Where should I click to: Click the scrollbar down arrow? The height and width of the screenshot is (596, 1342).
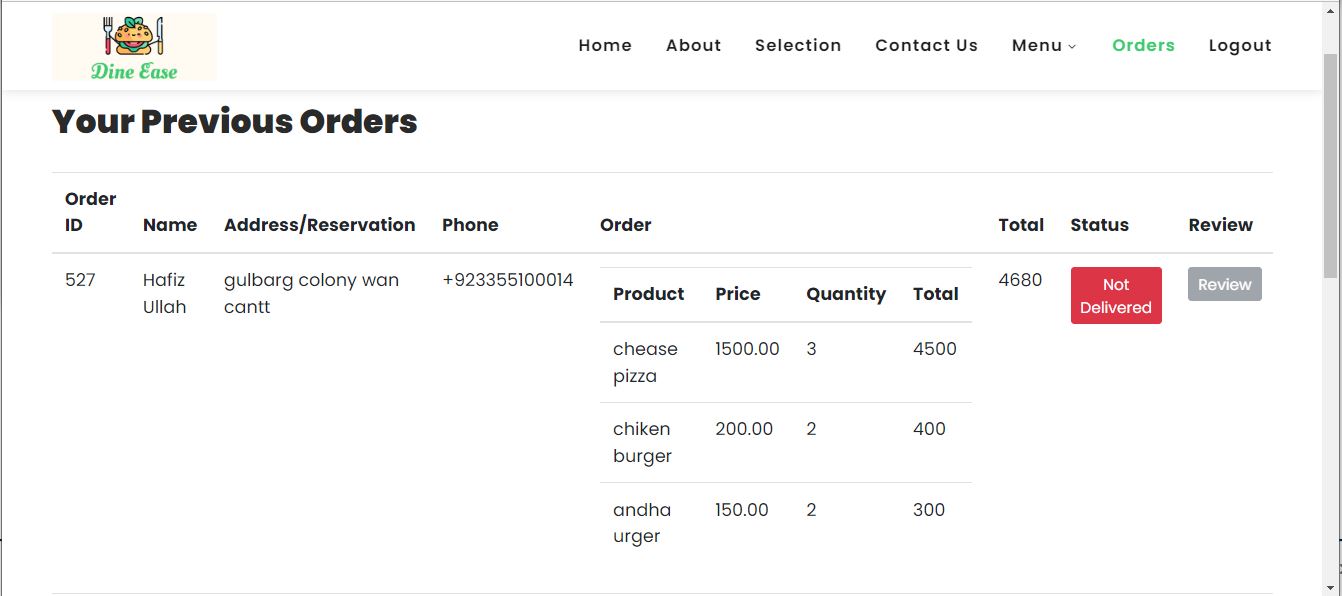(1331, 587)
